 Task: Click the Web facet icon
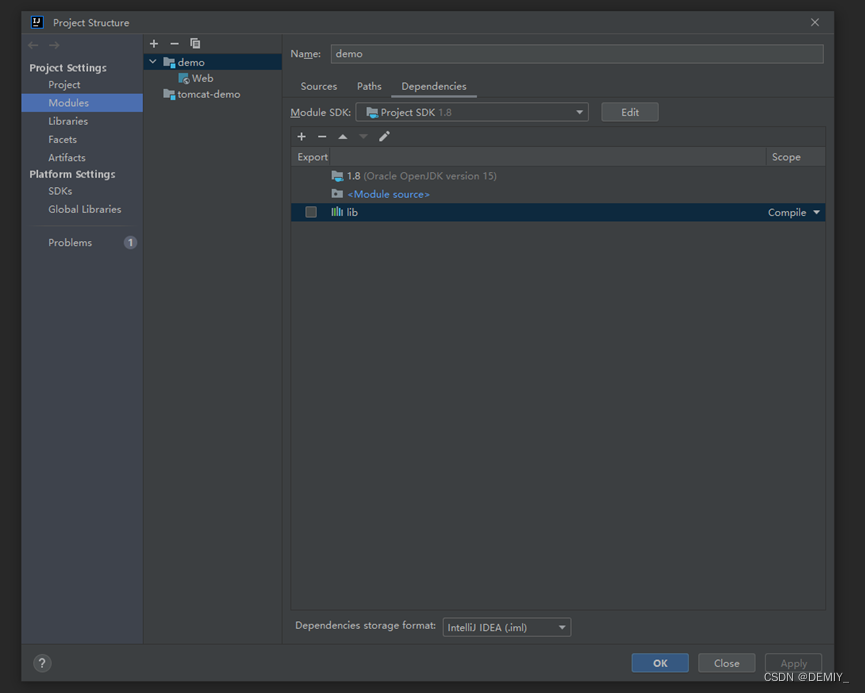[x=184, y=79]
